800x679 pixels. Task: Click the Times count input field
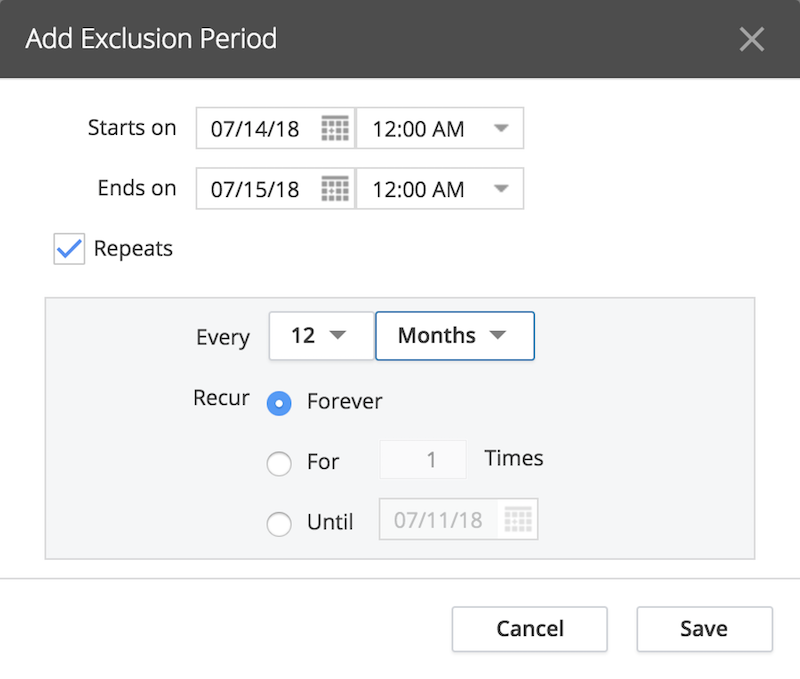click(423, 460)
